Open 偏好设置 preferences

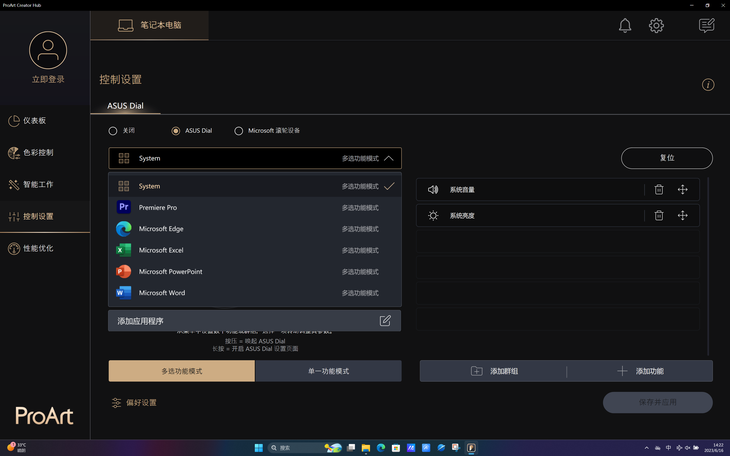(x=135, y=402)
